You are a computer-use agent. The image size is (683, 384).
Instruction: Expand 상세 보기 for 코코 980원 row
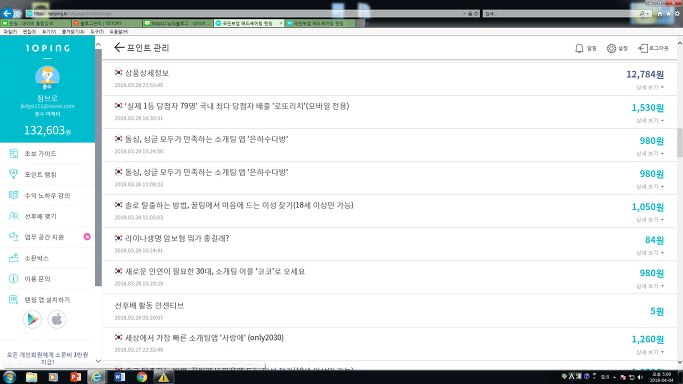click(x=650, y=286)
